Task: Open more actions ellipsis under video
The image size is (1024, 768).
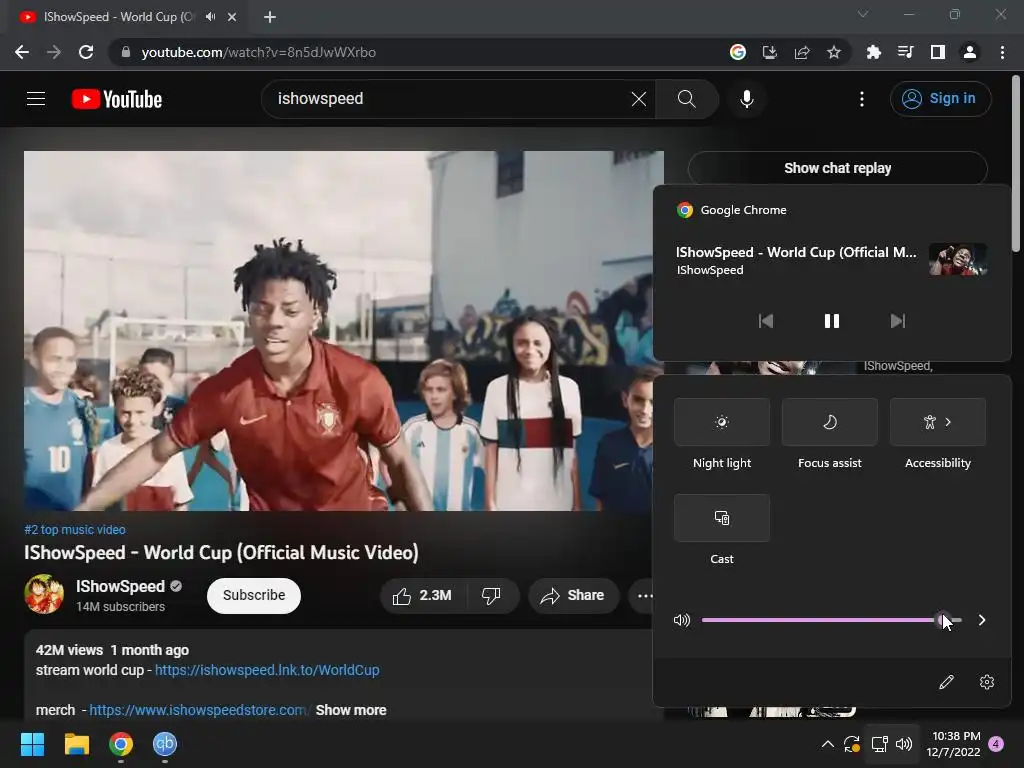Action: (645, 596)
